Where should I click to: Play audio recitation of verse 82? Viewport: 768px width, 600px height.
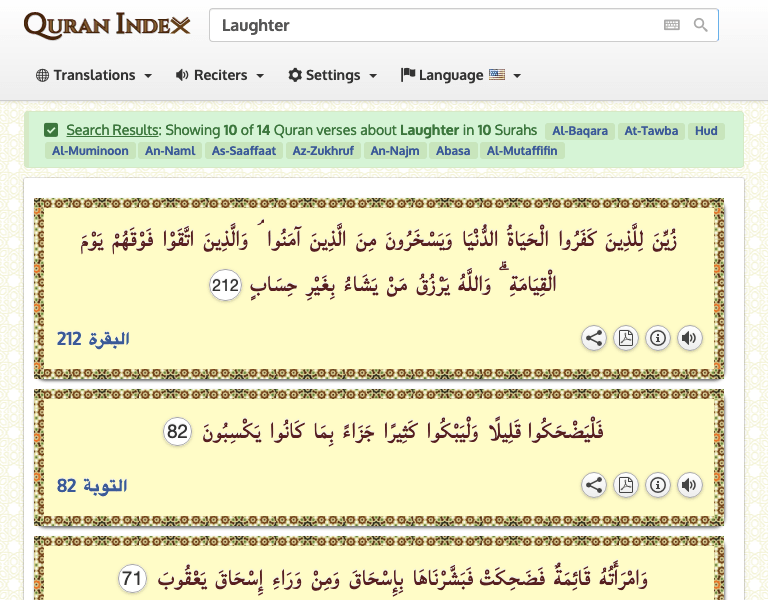[689, 486]
